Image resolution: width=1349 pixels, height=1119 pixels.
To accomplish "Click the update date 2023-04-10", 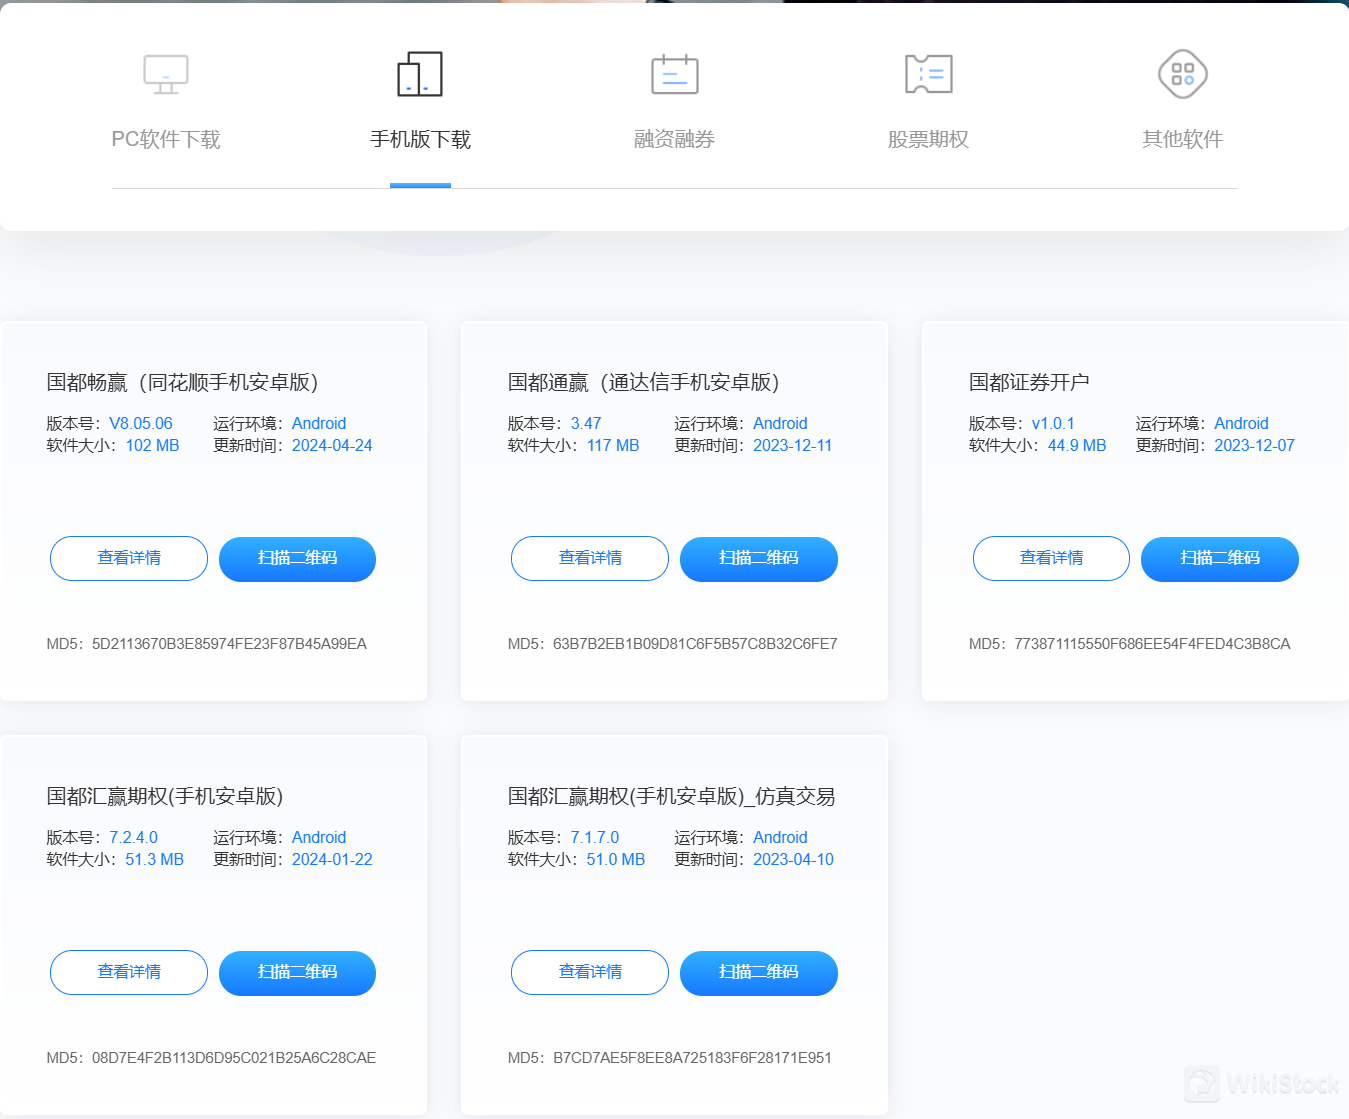I will (x=794, y=859).
